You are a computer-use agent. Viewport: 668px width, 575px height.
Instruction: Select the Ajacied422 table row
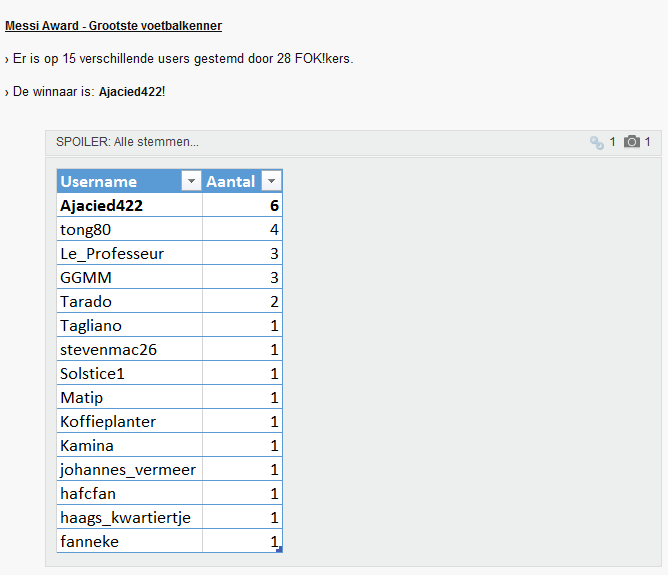click(x=170, y=205)
